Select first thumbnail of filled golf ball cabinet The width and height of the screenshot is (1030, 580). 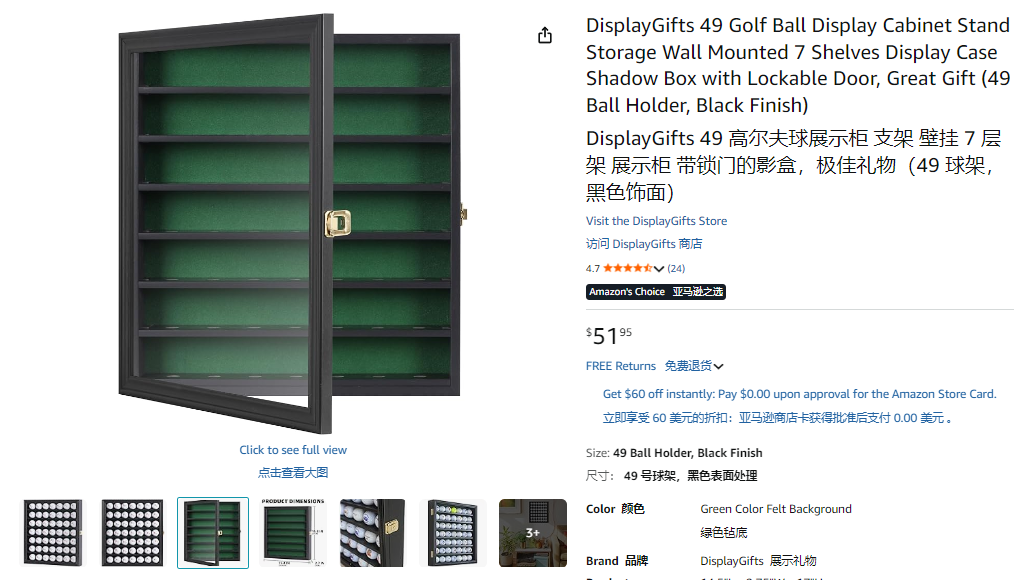point(53,533)
